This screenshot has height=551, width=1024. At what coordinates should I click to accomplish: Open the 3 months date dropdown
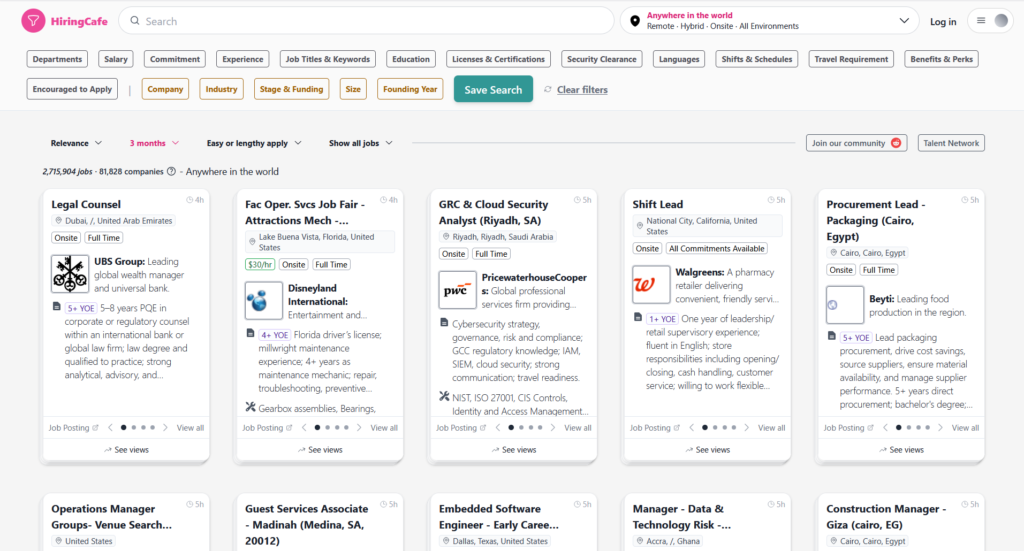click(x=154, y=143)
